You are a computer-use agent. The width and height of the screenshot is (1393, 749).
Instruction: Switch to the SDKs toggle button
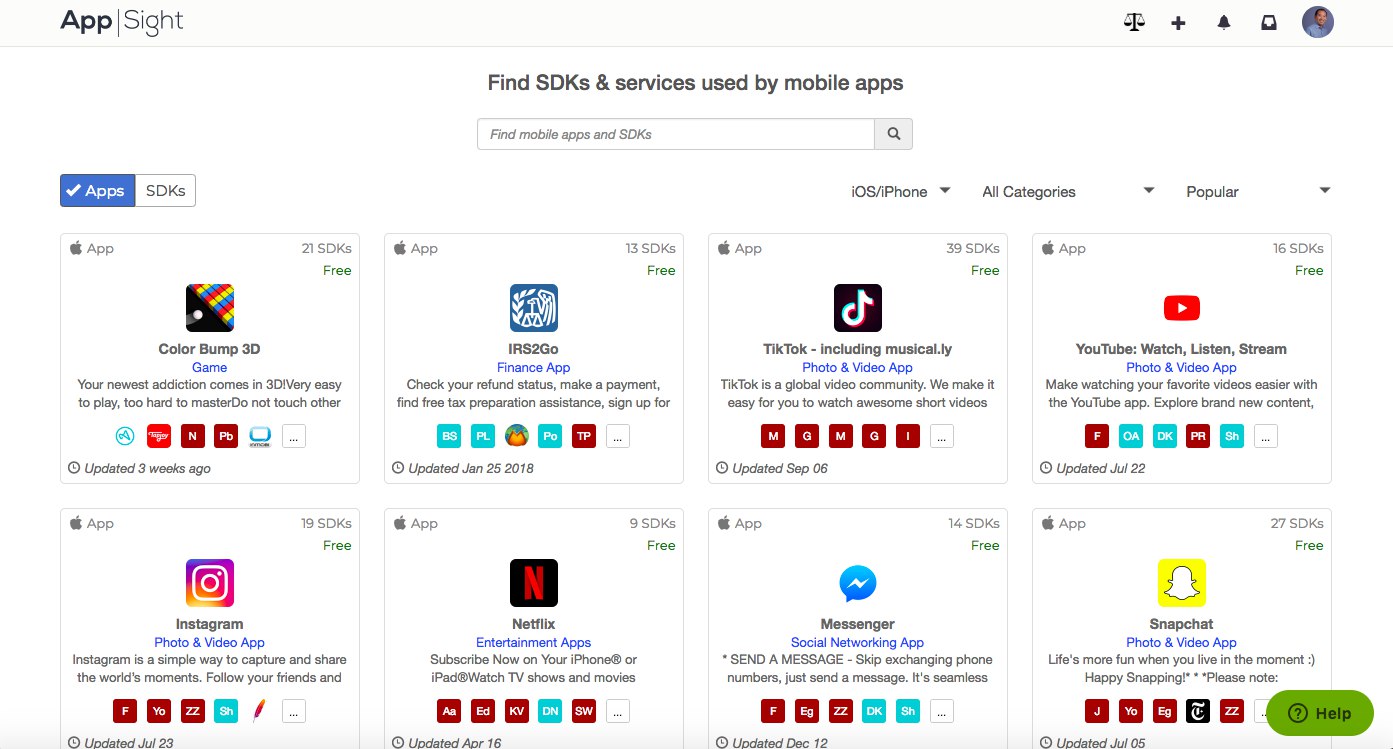pyautogui.click(x=165, y=191)
